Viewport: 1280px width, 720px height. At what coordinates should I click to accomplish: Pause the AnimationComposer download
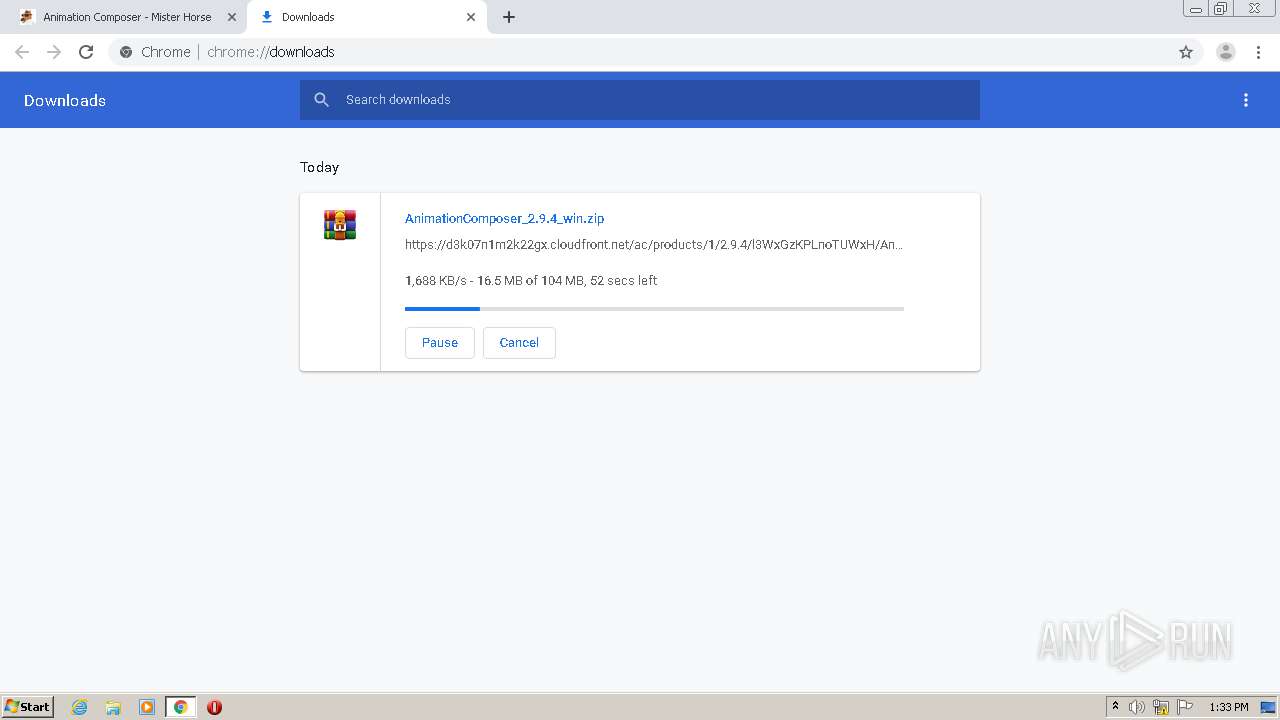[x=440, y=343]
